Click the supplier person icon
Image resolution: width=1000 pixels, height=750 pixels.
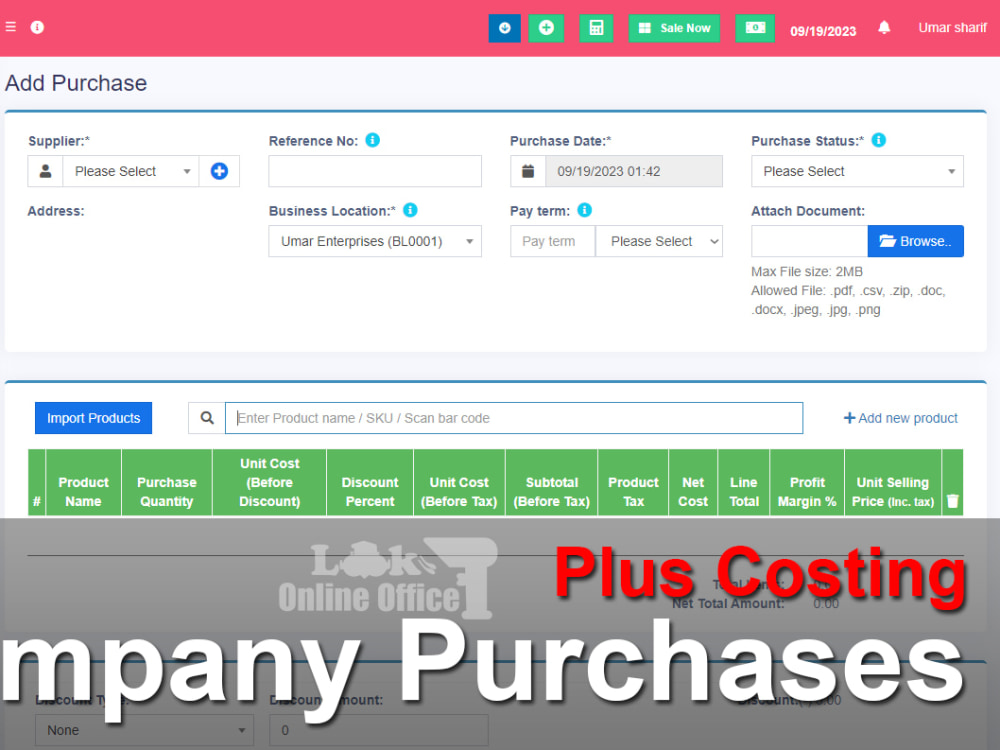[45, 171]
